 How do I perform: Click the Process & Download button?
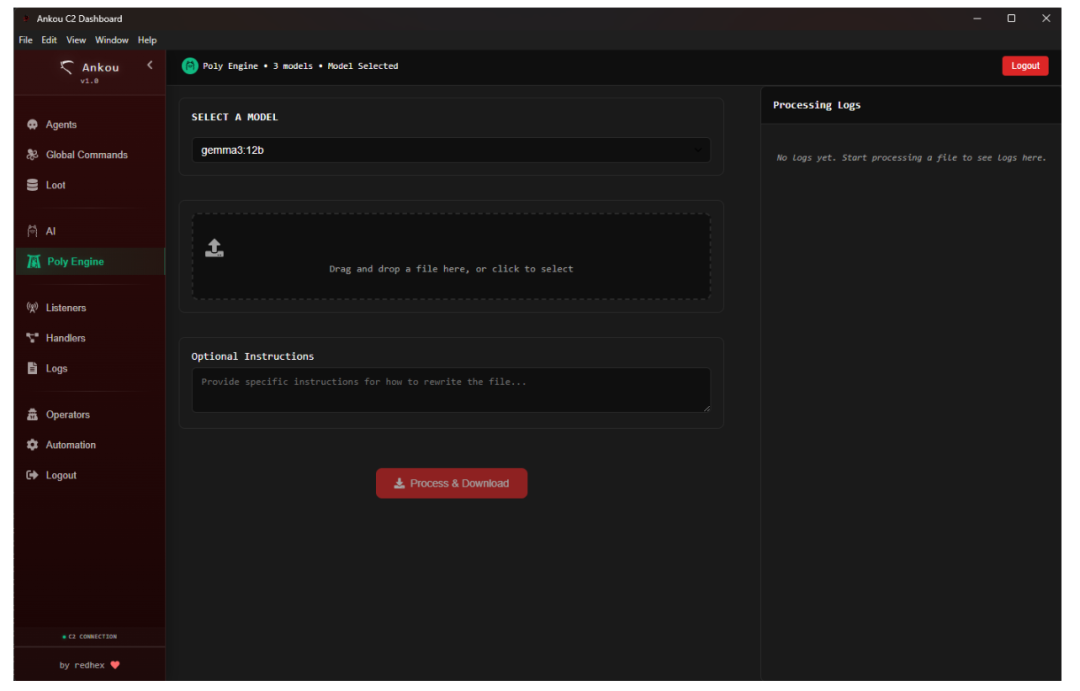tap(452, 484)
